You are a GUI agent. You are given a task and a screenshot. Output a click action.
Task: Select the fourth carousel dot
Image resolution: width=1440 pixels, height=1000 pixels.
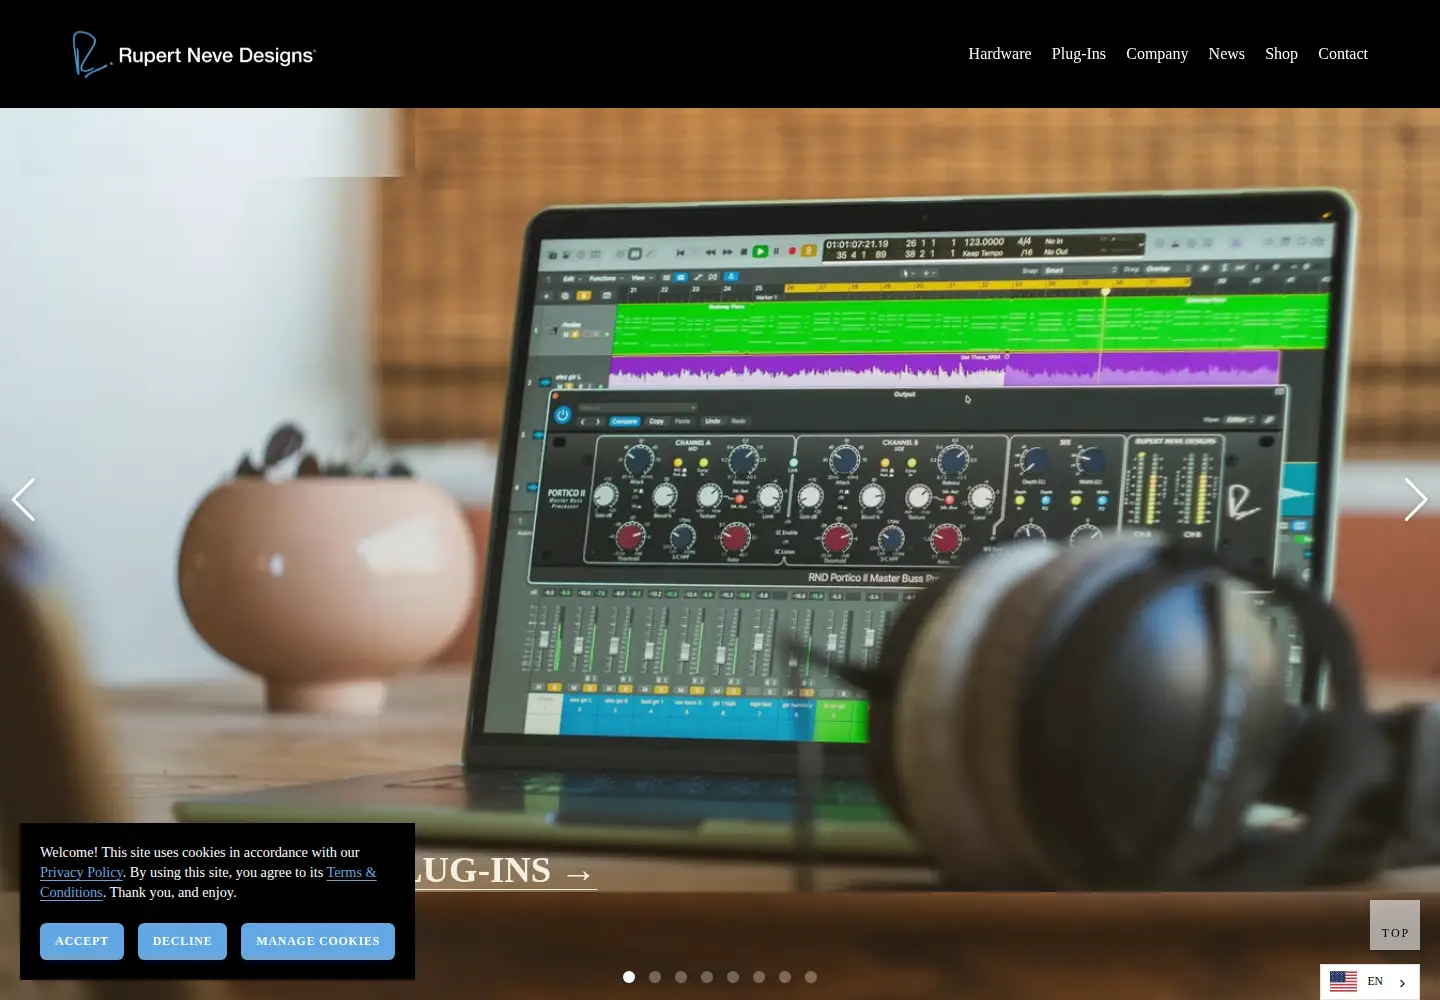707,977
